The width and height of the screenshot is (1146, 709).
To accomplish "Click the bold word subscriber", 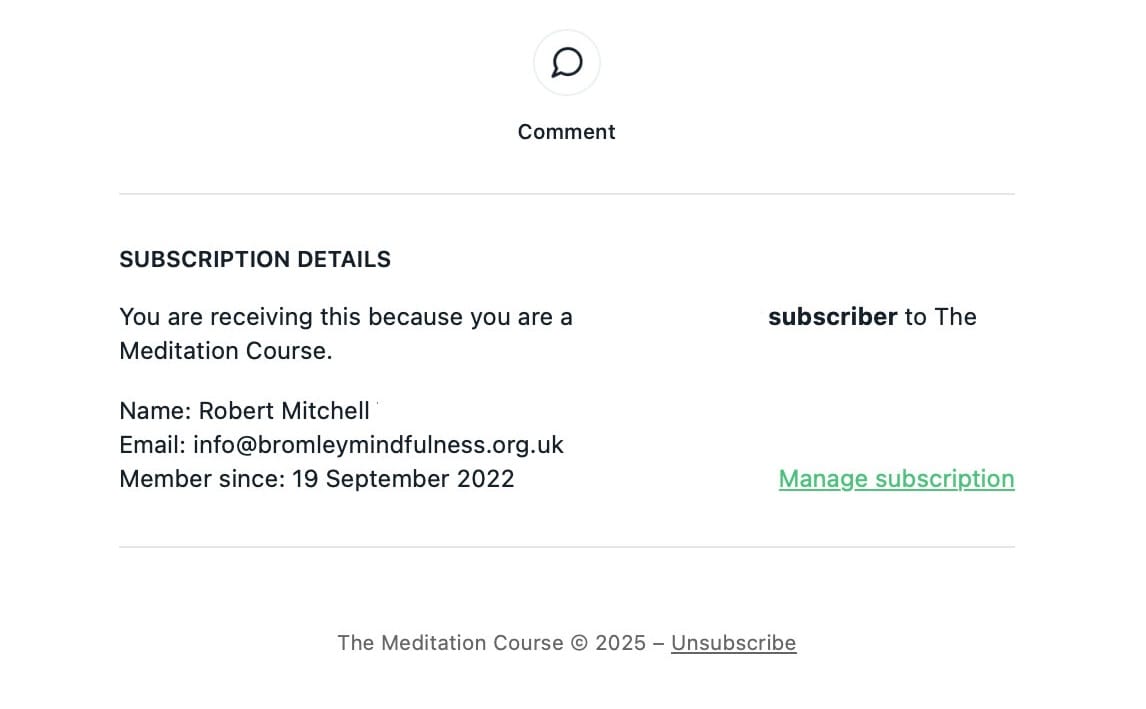I will 832,317.
